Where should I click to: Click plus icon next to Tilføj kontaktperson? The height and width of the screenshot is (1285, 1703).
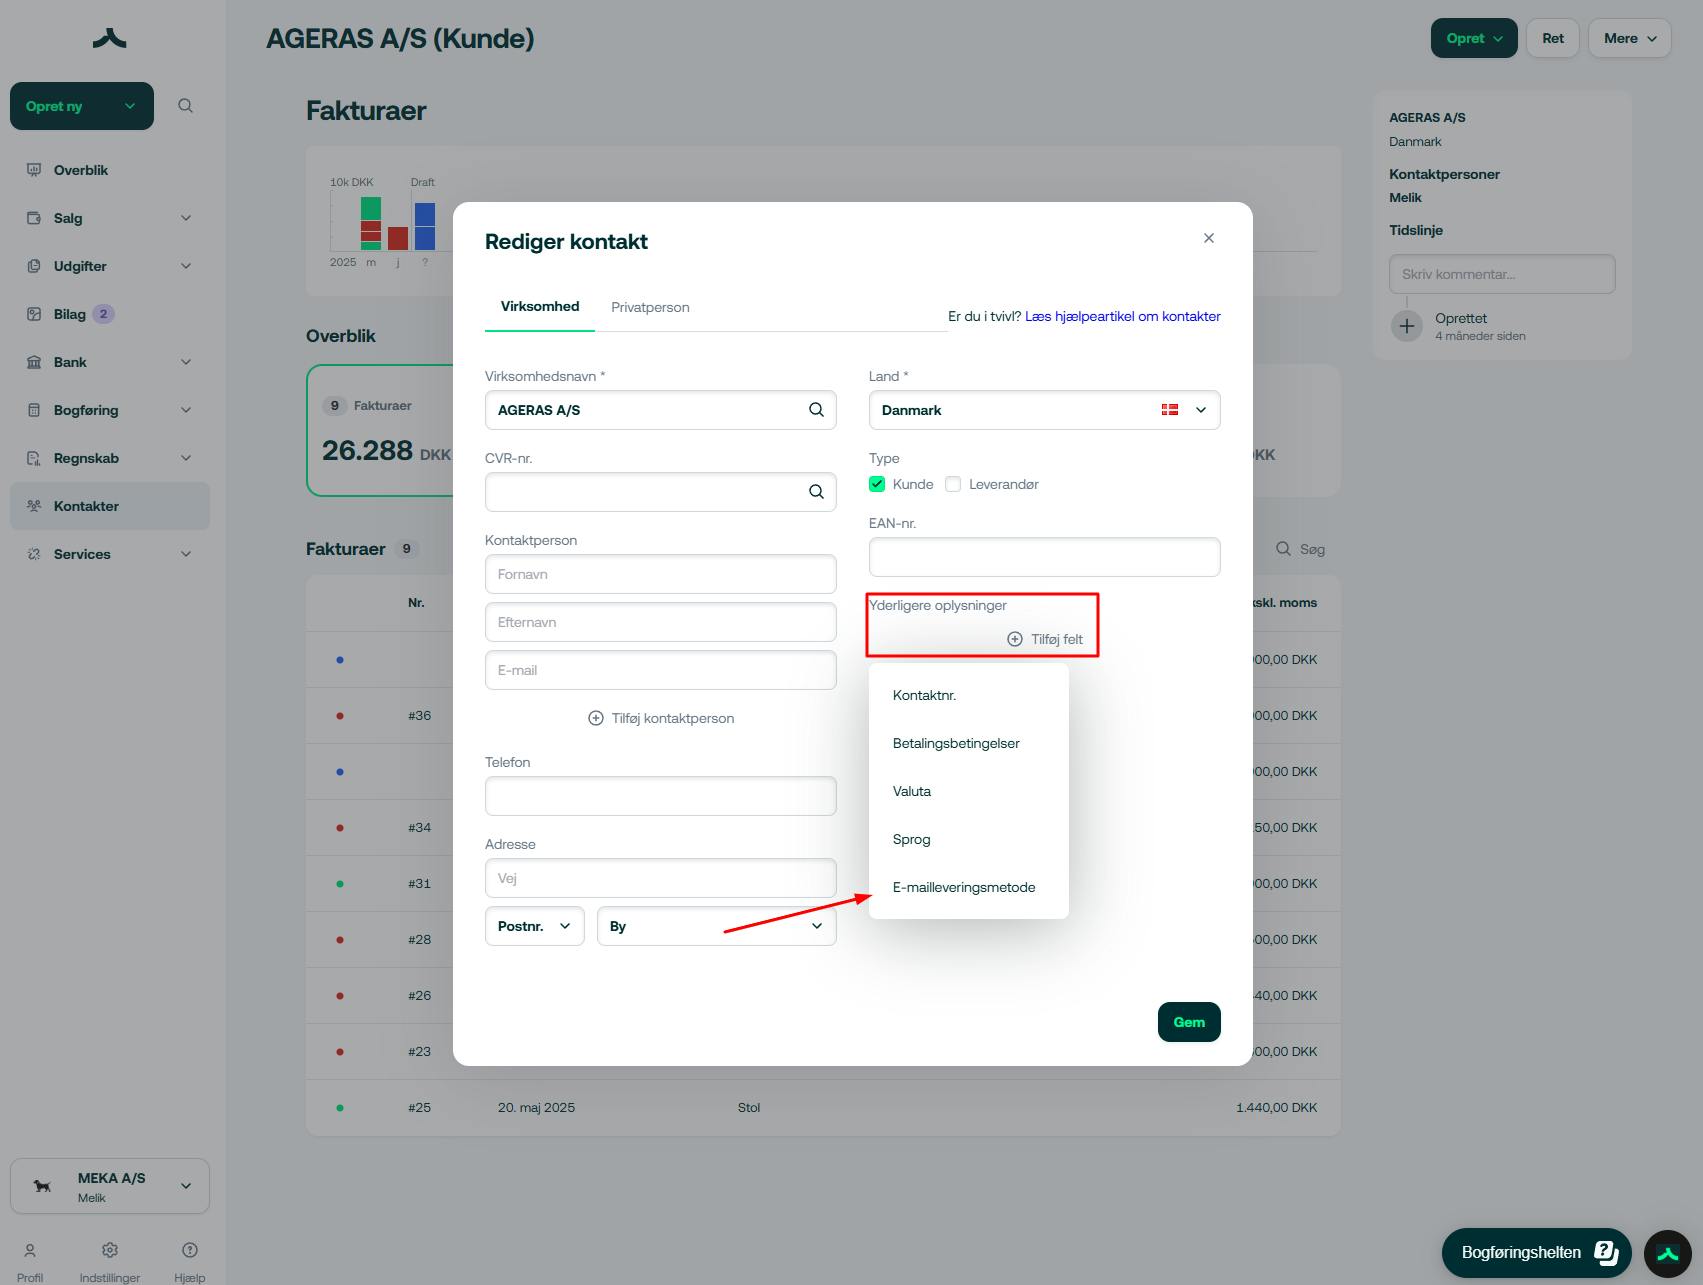click(x=596, y=718)
